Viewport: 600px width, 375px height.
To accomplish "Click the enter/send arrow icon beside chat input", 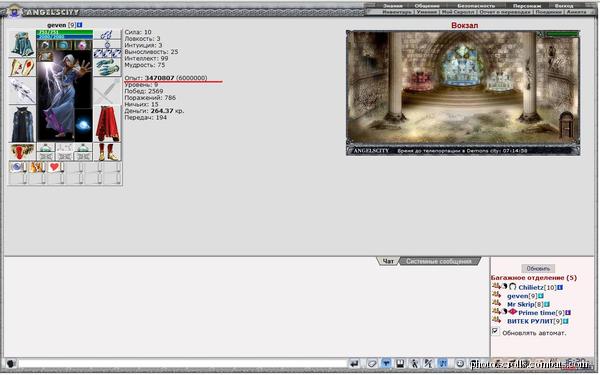I will 354,364.
